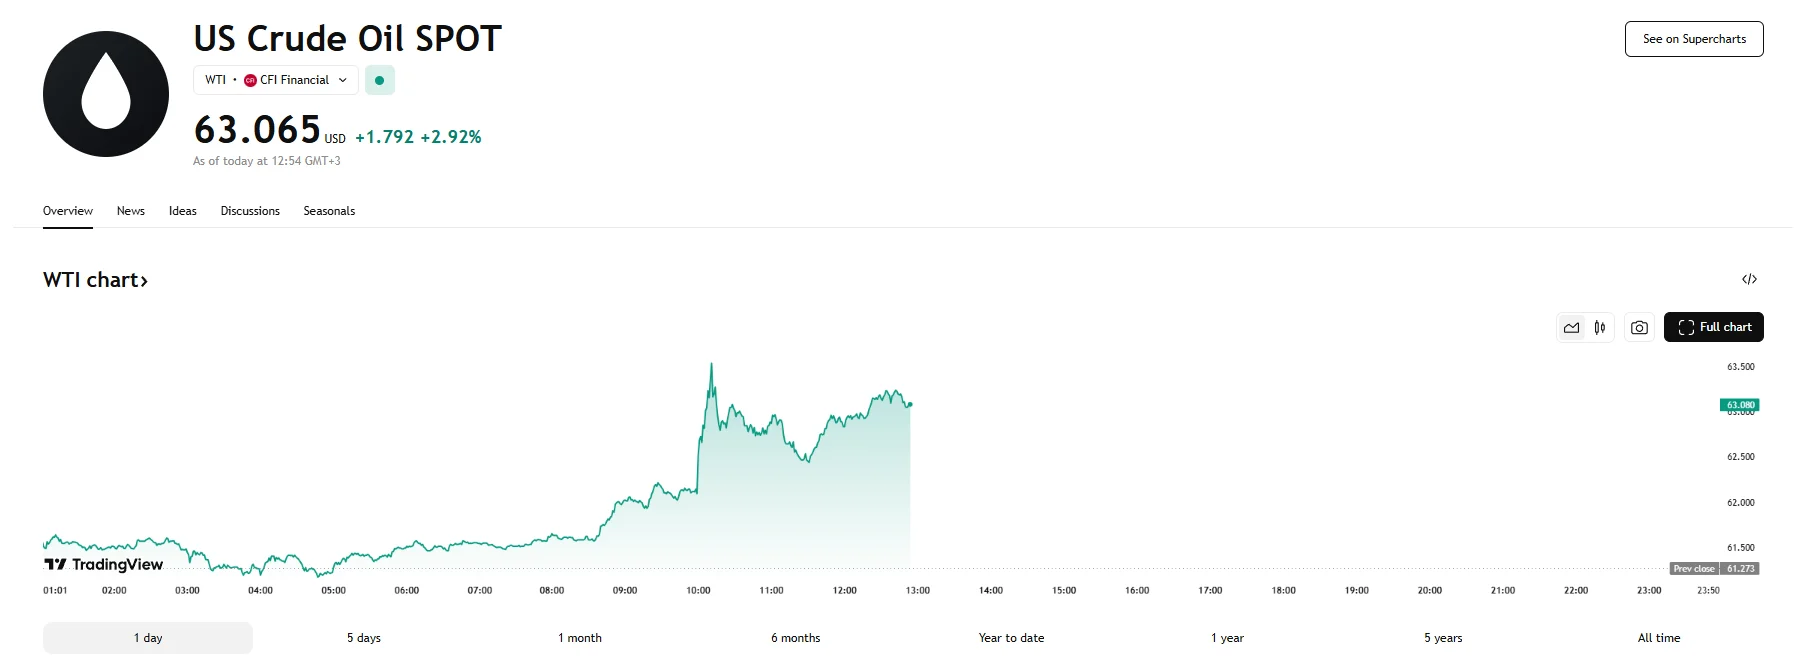Viewport: 1807px width, 667px height.
Task: Click the green 63.080 price label
Action: [x=1738, y=404]
